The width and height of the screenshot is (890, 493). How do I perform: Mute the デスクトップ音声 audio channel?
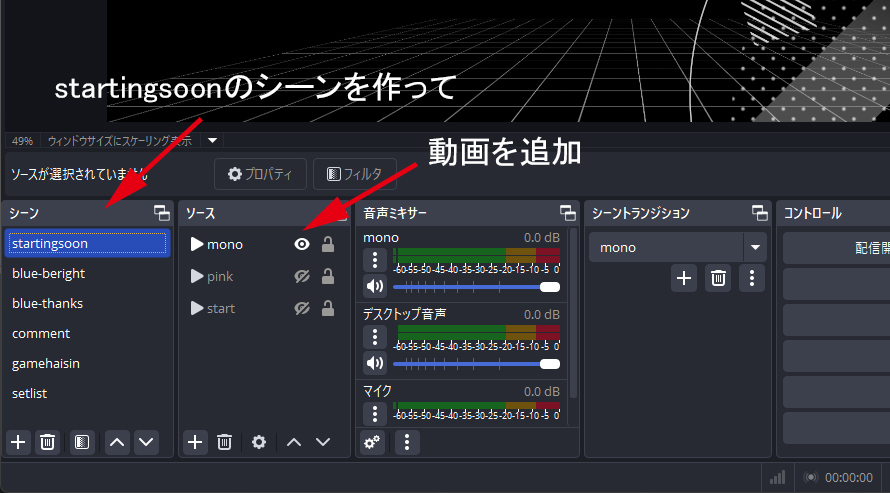click(374, 363)
